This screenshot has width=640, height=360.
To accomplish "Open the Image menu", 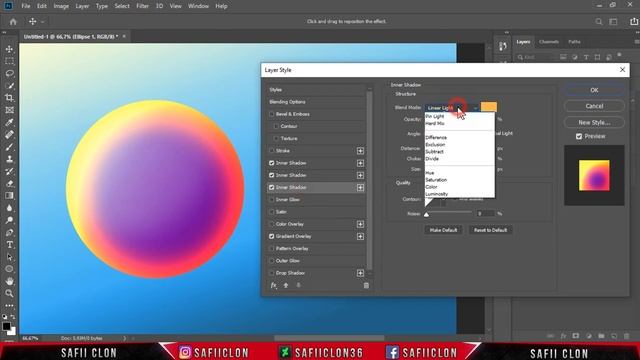I will click(x=61, y=6).
